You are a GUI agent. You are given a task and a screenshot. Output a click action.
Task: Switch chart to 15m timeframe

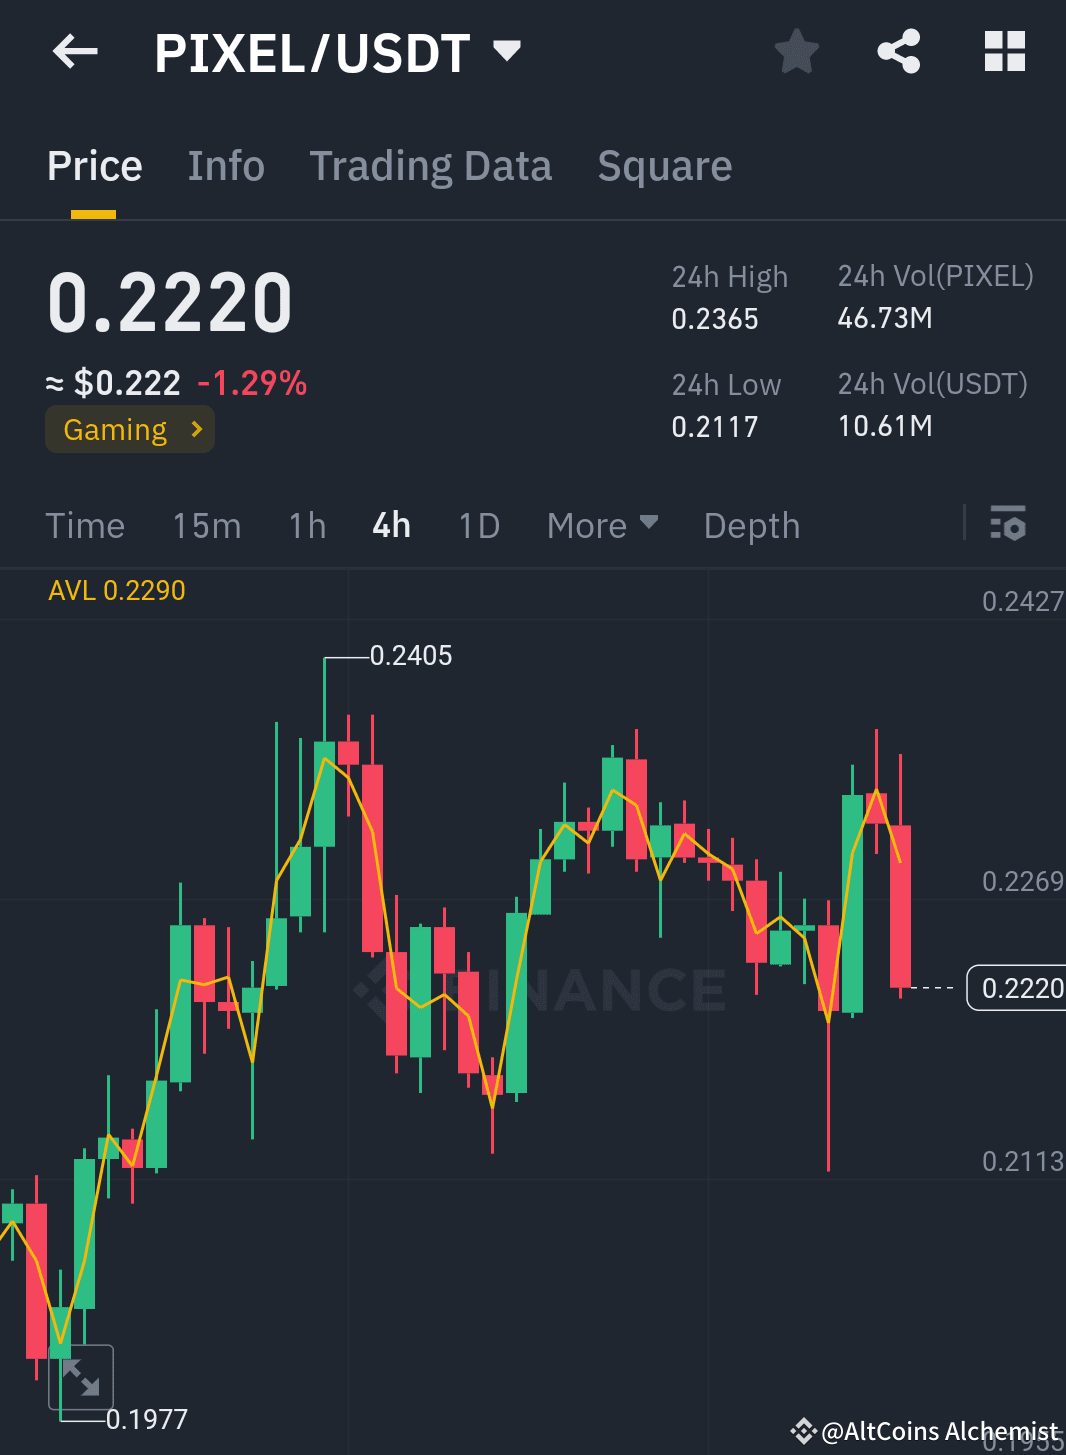206,524
